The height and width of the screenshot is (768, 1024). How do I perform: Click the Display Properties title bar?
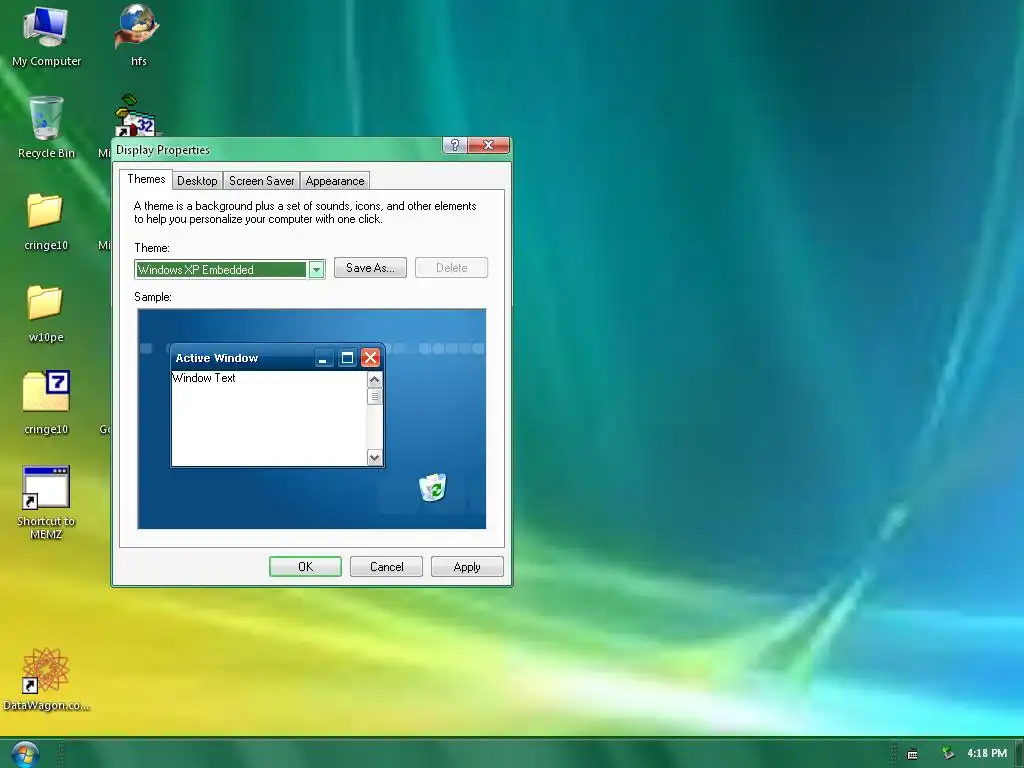tap(278, 150)
